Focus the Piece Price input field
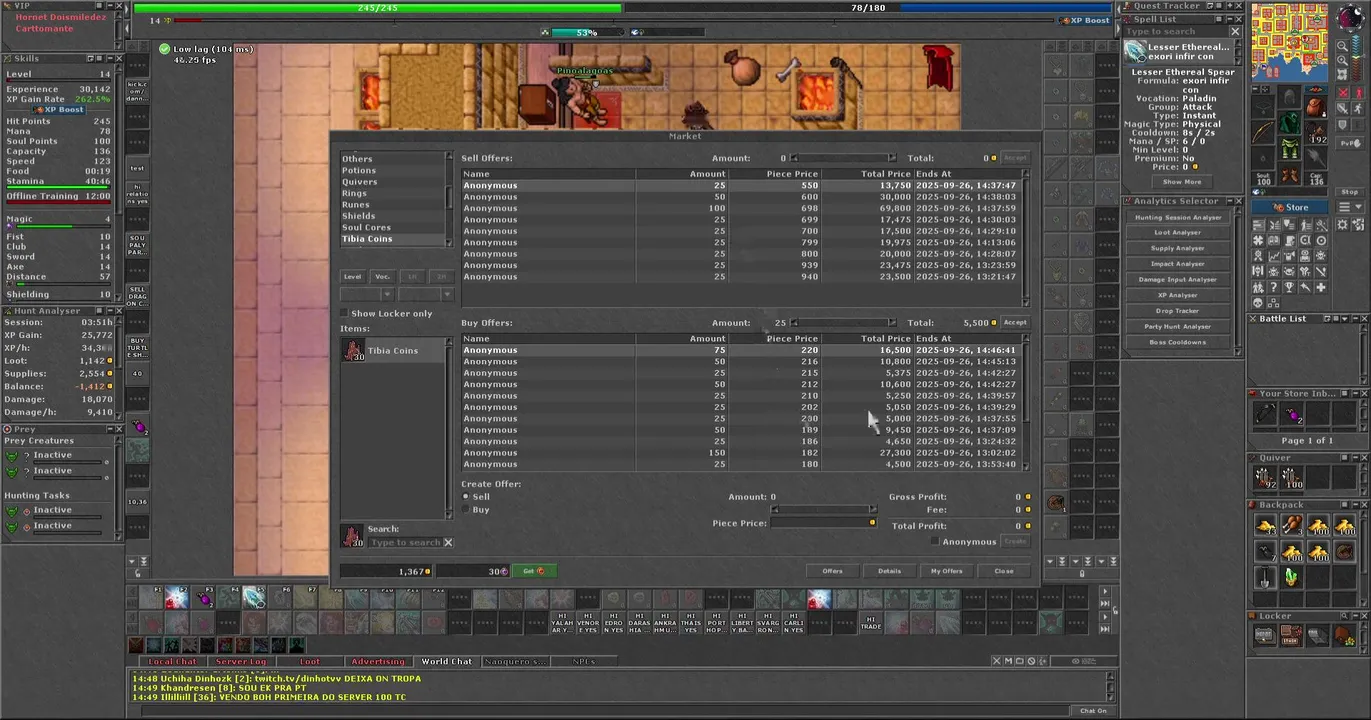 (x=822, y=523)
